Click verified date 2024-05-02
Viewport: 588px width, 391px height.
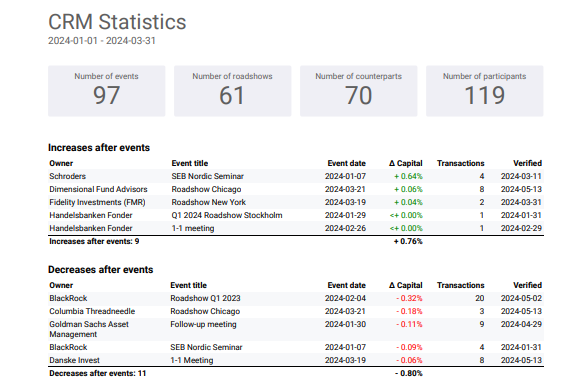[521, 298]
